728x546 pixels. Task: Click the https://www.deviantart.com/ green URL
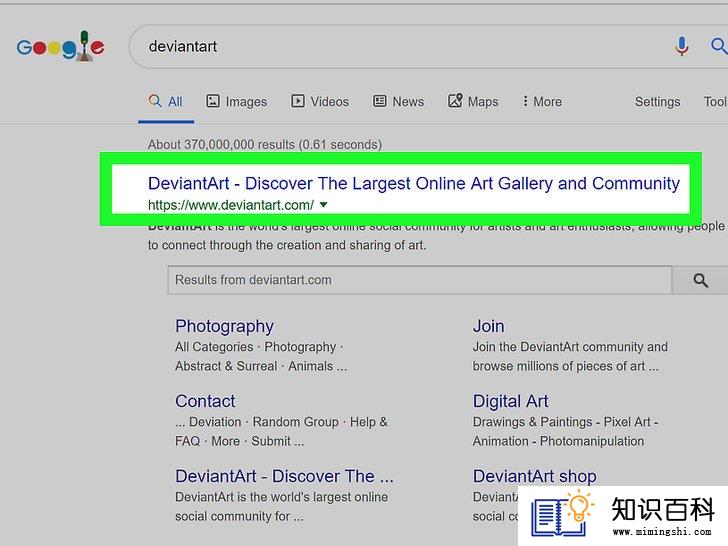pos(231,205)
